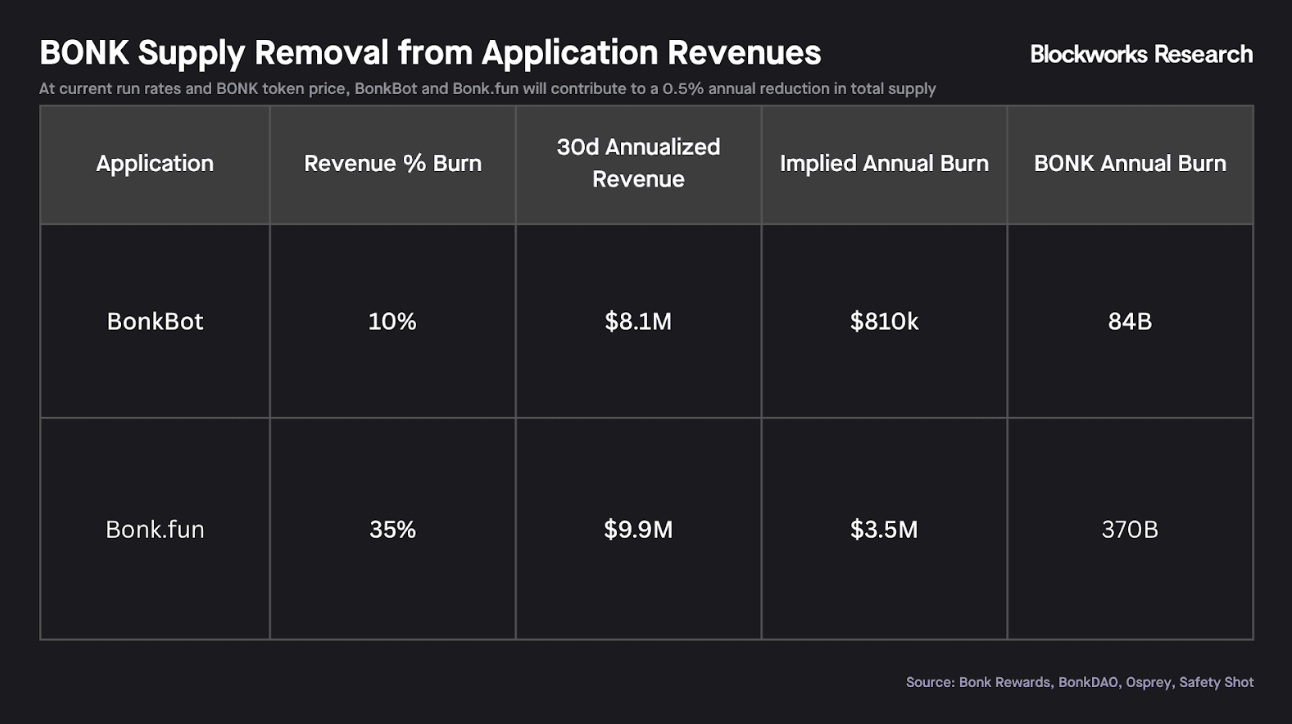The width and height of the screenshot is (1292, 724).
Task: Select the $8.1M revenue cell
Action: (638, 321)
